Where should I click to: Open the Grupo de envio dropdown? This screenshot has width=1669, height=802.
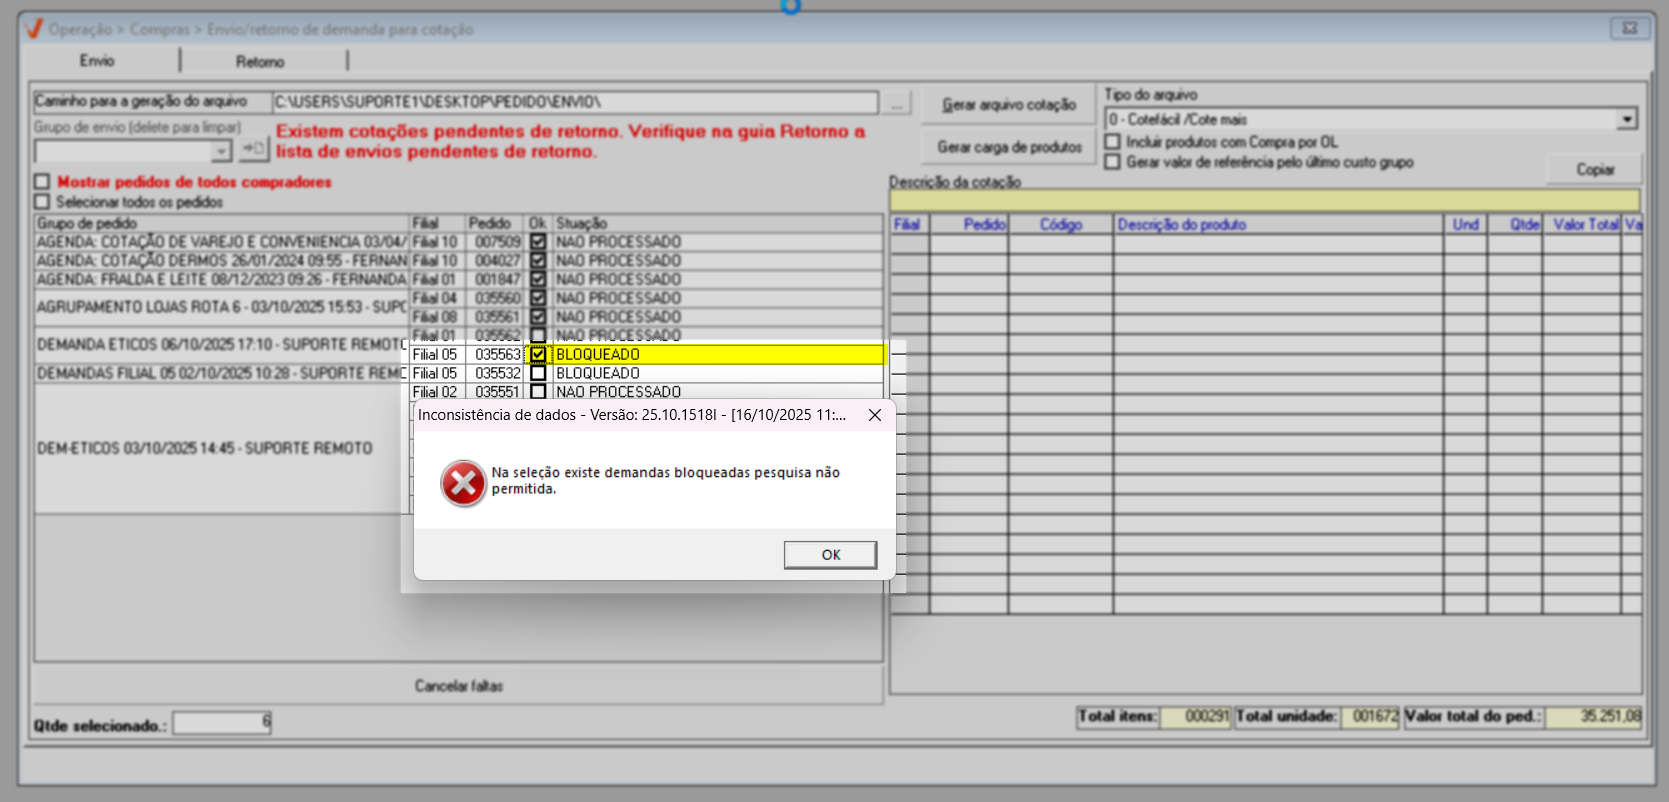click(x=221, y=151)
